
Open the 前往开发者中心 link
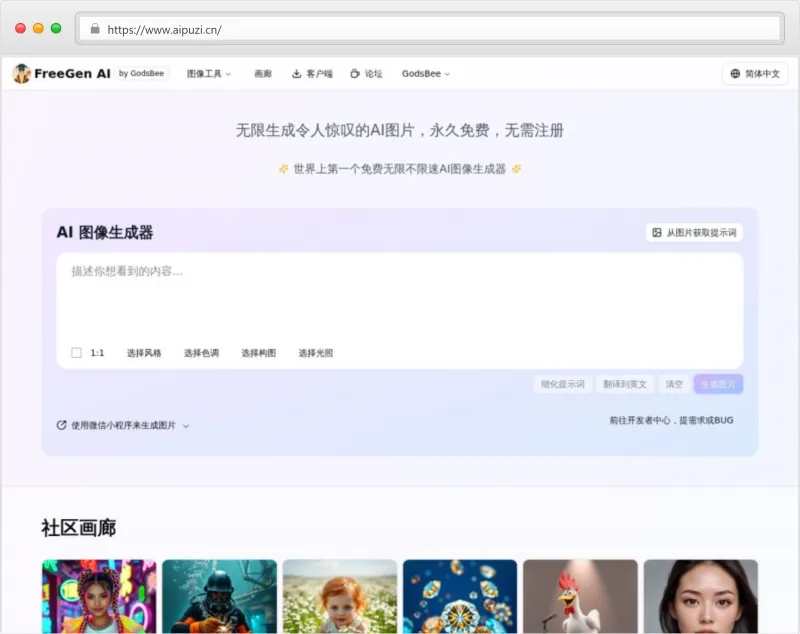[671, 421]
